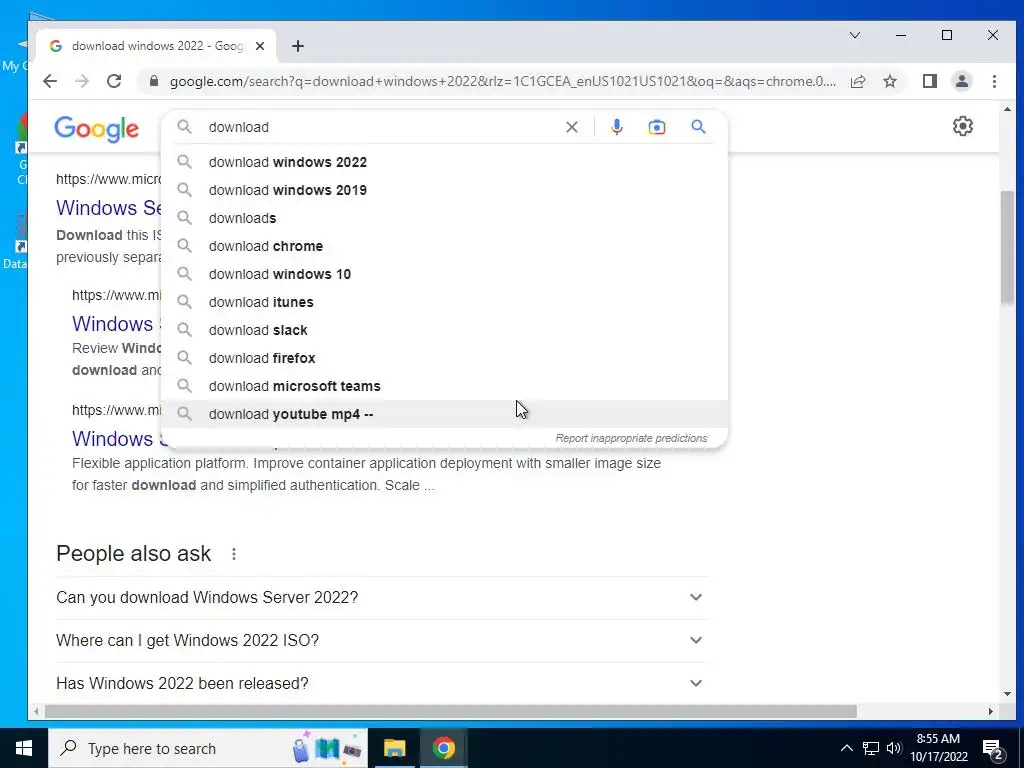
Task: Open the Windows Start menu
Action: click(24, 748)
